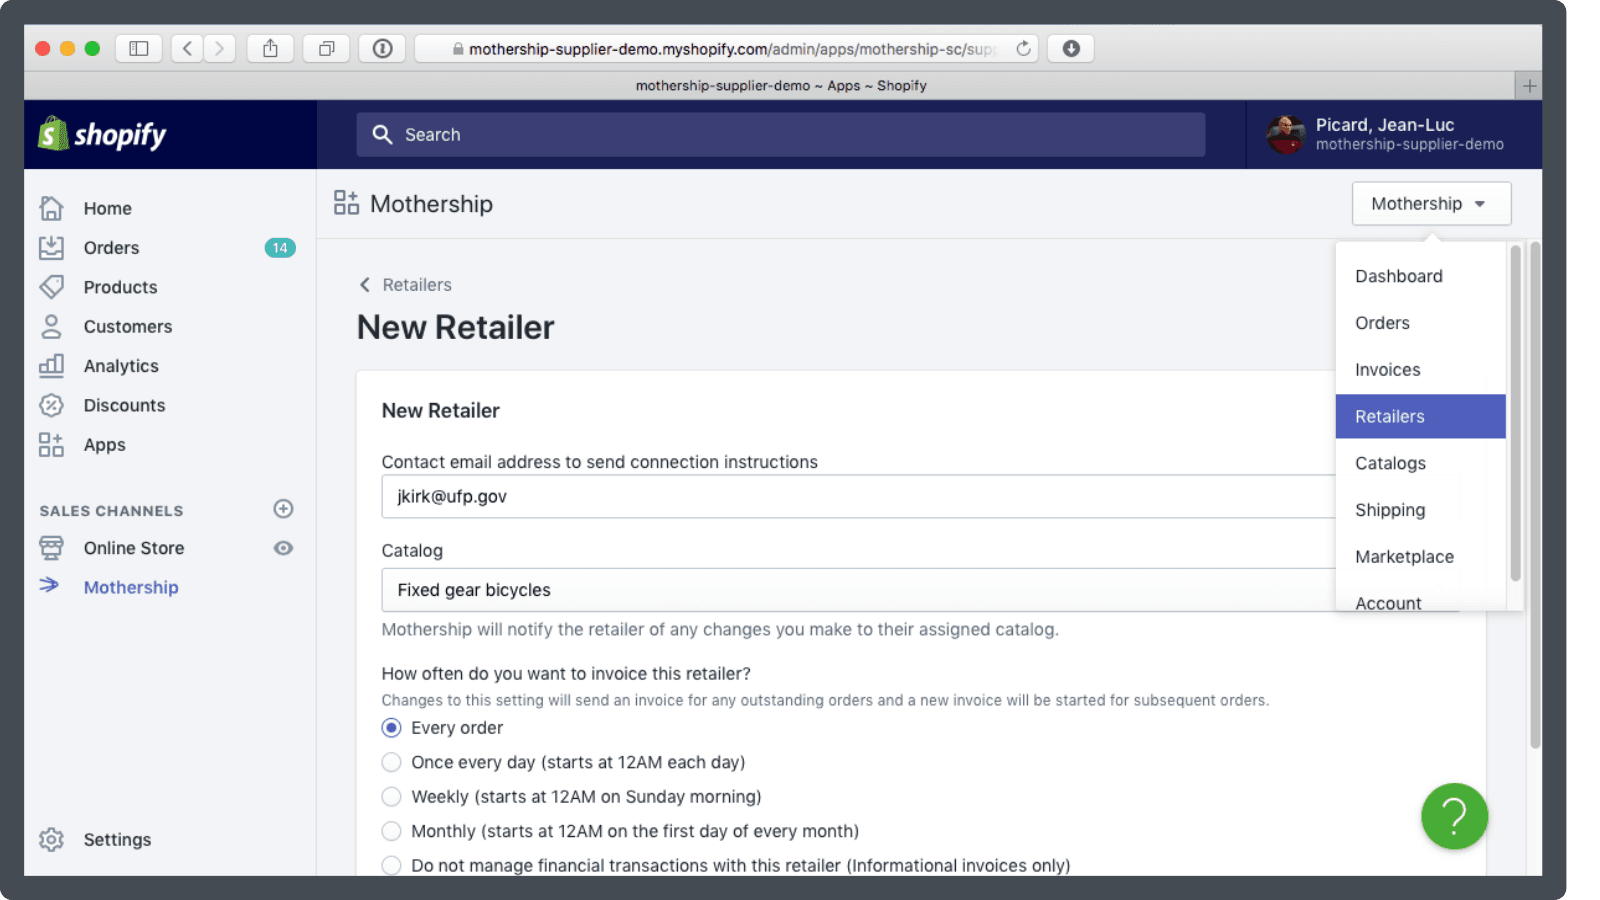This screenshot has width=1600, height=900.
Task: Toggle Online Store visibility with the eye icon
Action: click(283, 547)
